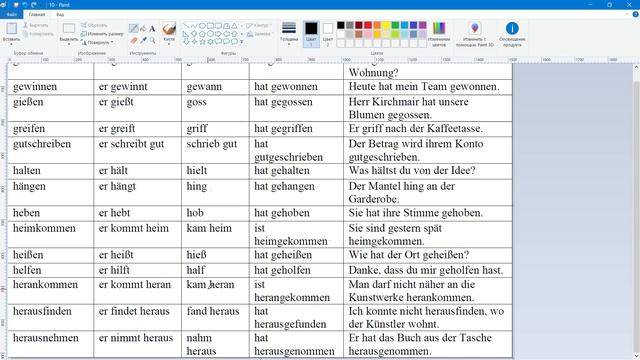
Task: Choose the Line shape
Action: tap(186, 26)
